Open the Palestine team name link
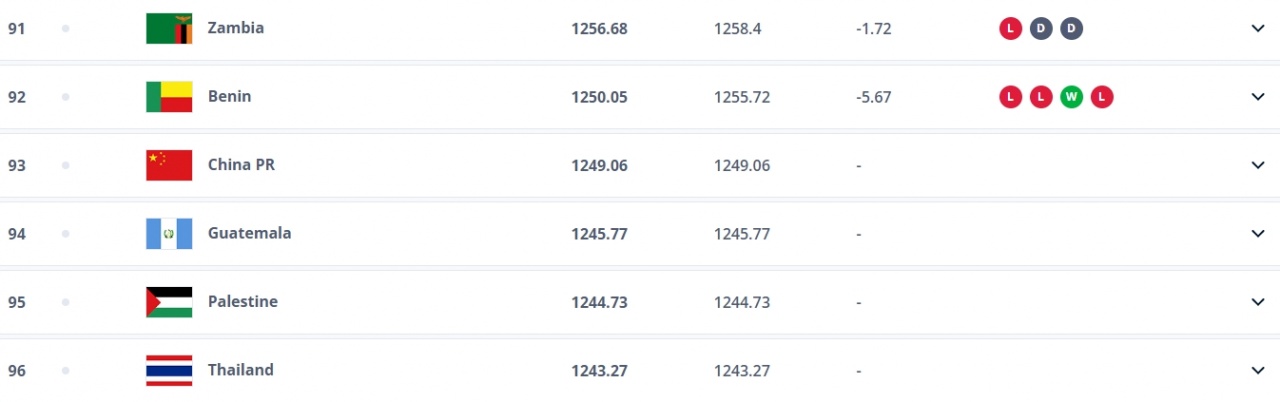 (x=243, y=302)
